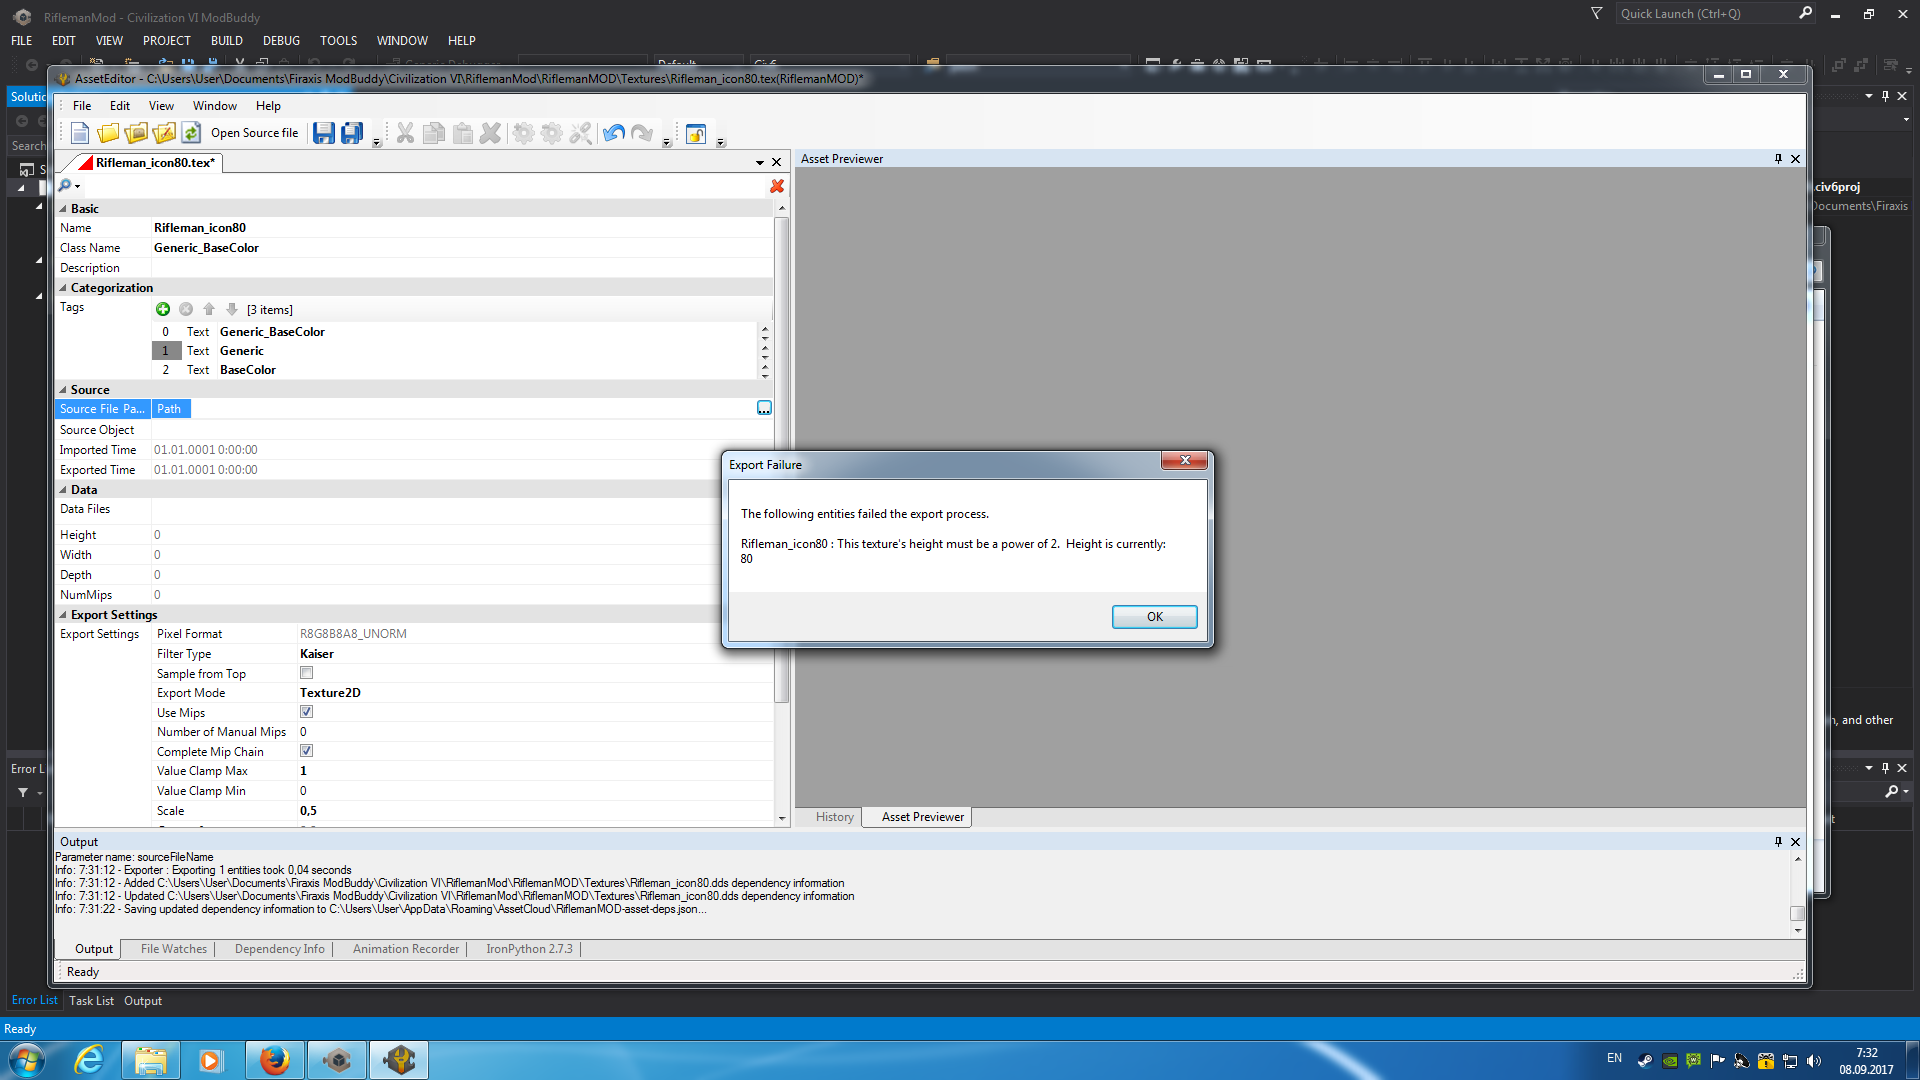The width and height of the screenshot is (1920, 1080).
Task: Click the Steam tray icon
Action: click(1645, 1061)
